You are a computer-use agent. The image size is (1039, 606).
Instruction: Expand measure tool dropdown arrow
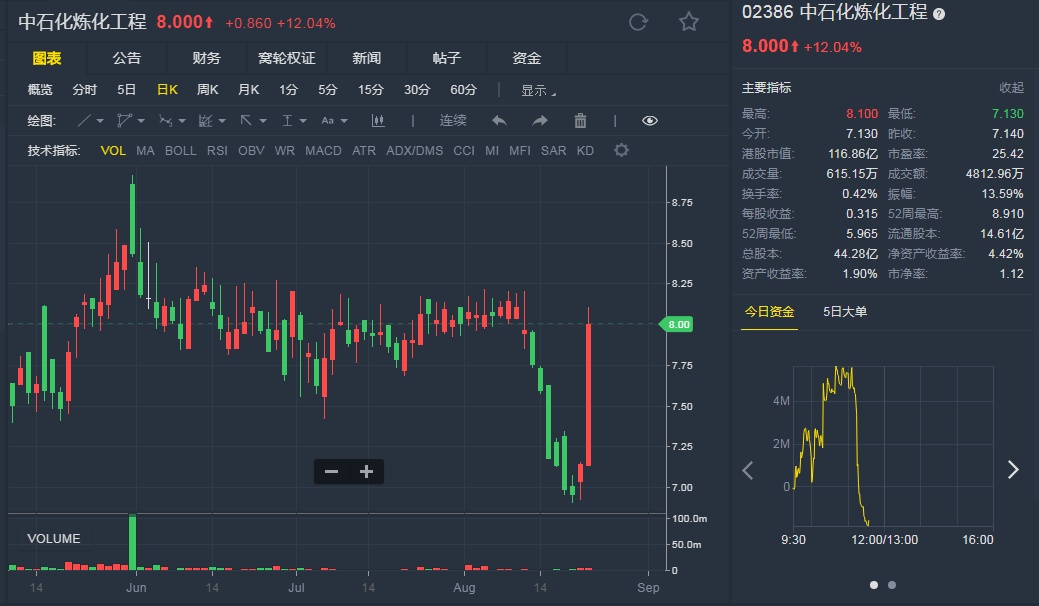pyautogui.click(x=303, y=121)
